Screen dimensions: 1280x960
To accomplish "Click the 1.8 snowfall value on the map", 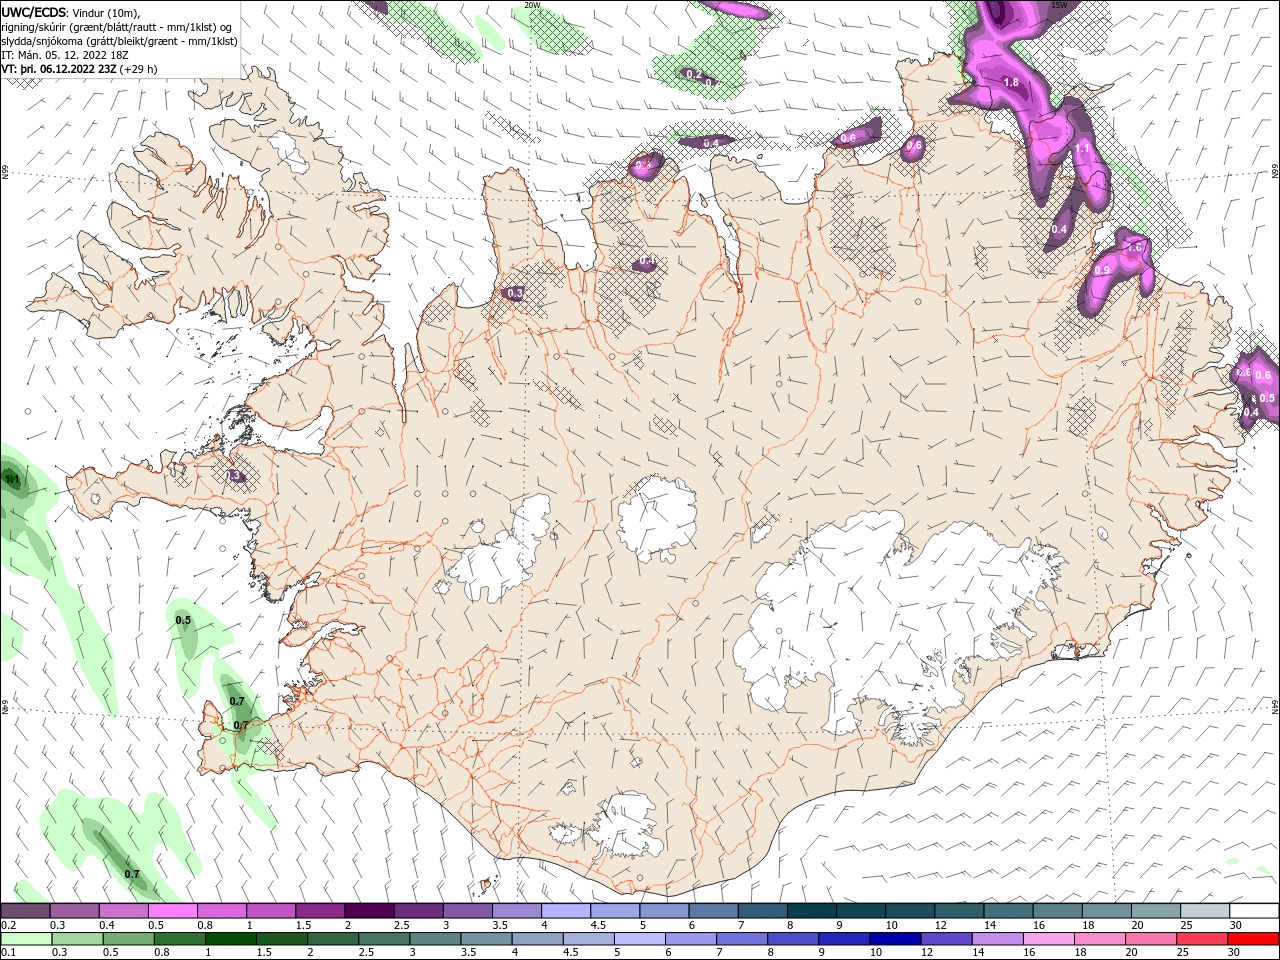I will click(x=1010, y=82).
